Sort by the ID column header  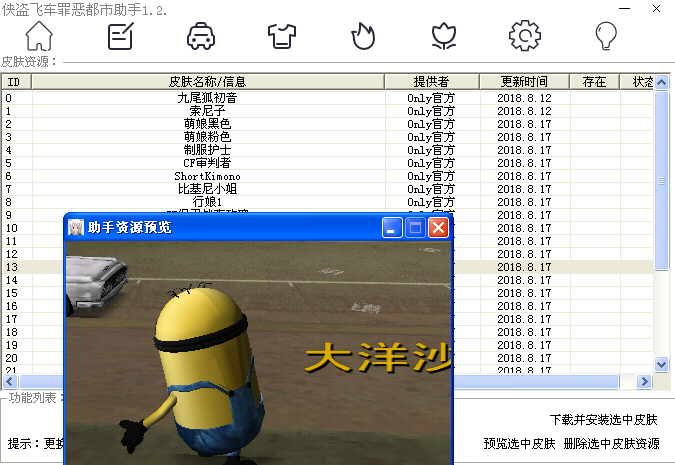click(16, 82)
